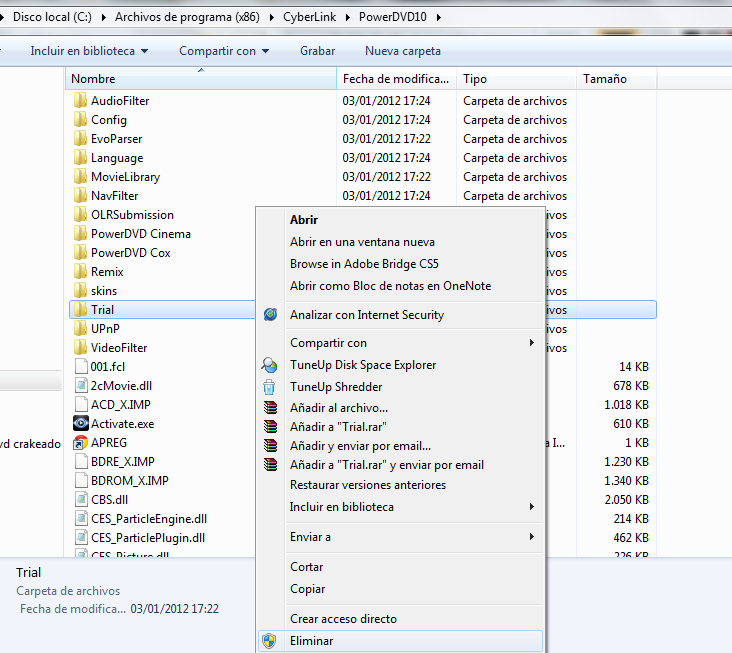The height and width of the screenshot is (653, 732).
Task: Sort by the Tipo column header
Action: click(x=516, y=78)
